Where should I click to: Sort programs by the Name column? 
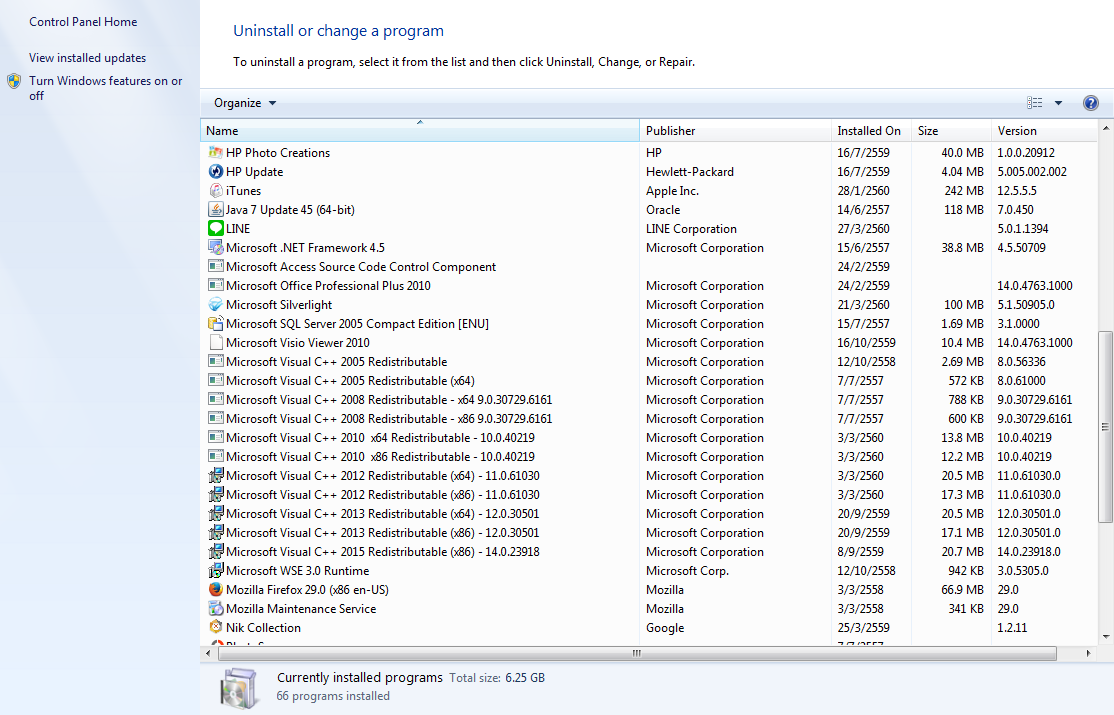(x=421, y=131)
